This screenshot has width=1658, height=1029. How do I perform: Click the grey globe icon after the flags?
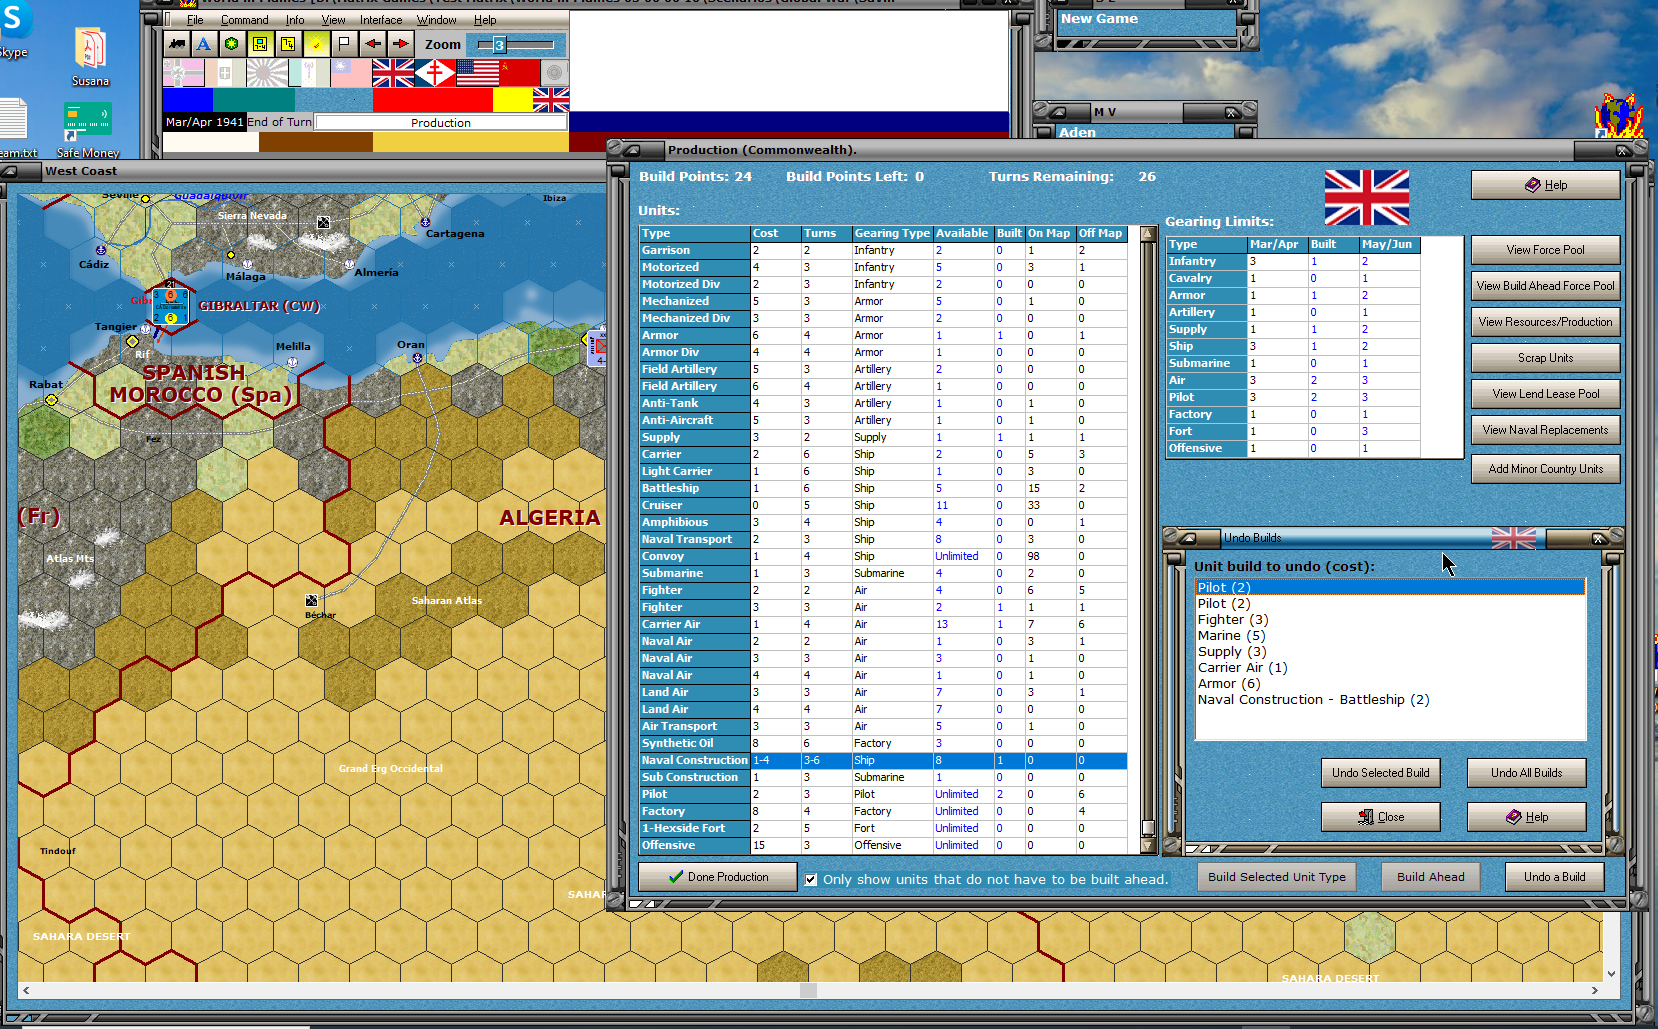pyautogui.click(x=554, y=73)
